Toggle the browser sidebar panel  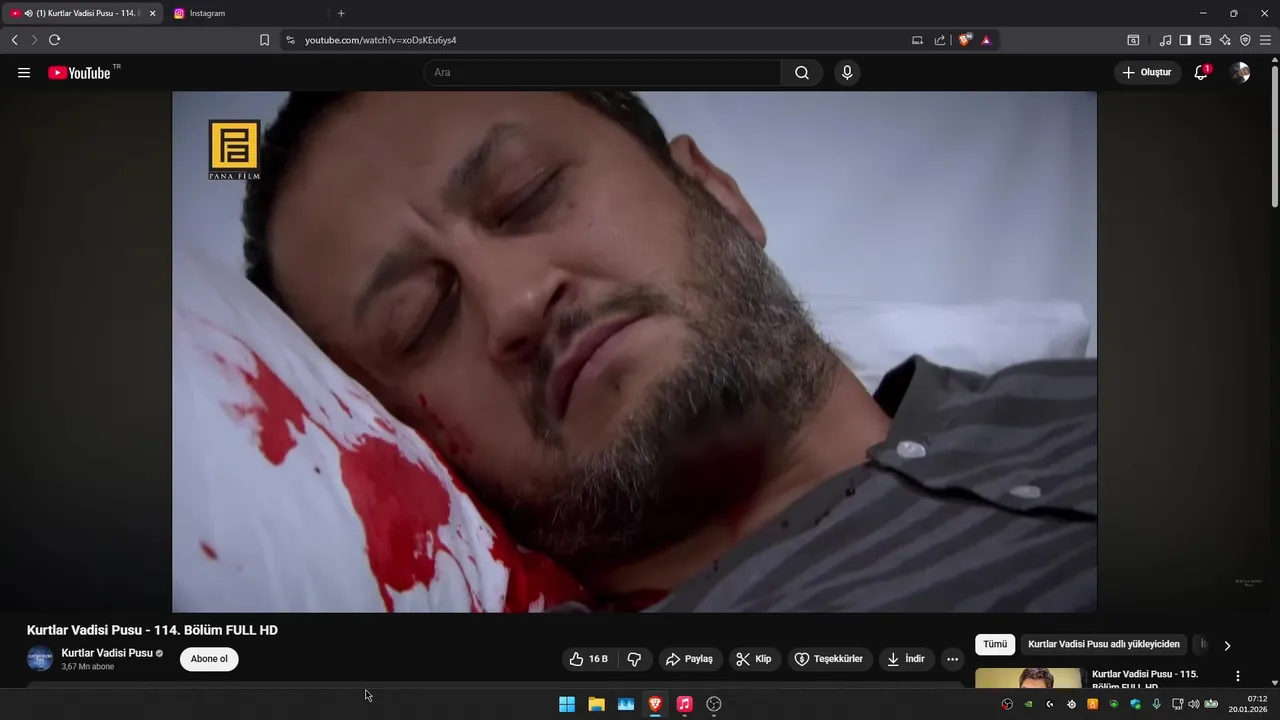(x=1185, y=40)
